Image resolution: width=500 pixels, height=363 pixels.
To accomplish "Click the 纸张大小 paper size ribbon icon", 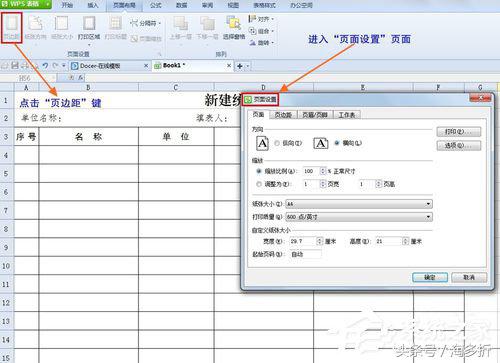I will [x=62, y=28].
